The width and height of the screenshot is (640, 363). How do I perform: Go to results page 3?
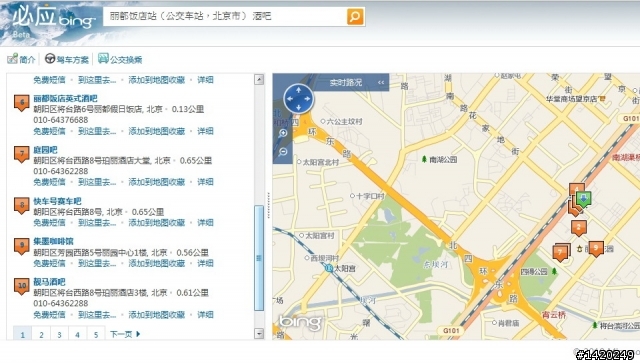pos(60,334)
